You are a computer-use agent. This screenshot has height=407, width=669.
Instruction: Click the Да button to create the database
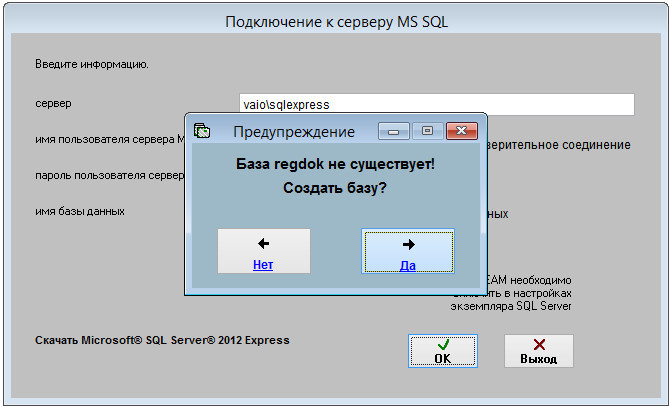pyautogui.click(x=408, y=251)
